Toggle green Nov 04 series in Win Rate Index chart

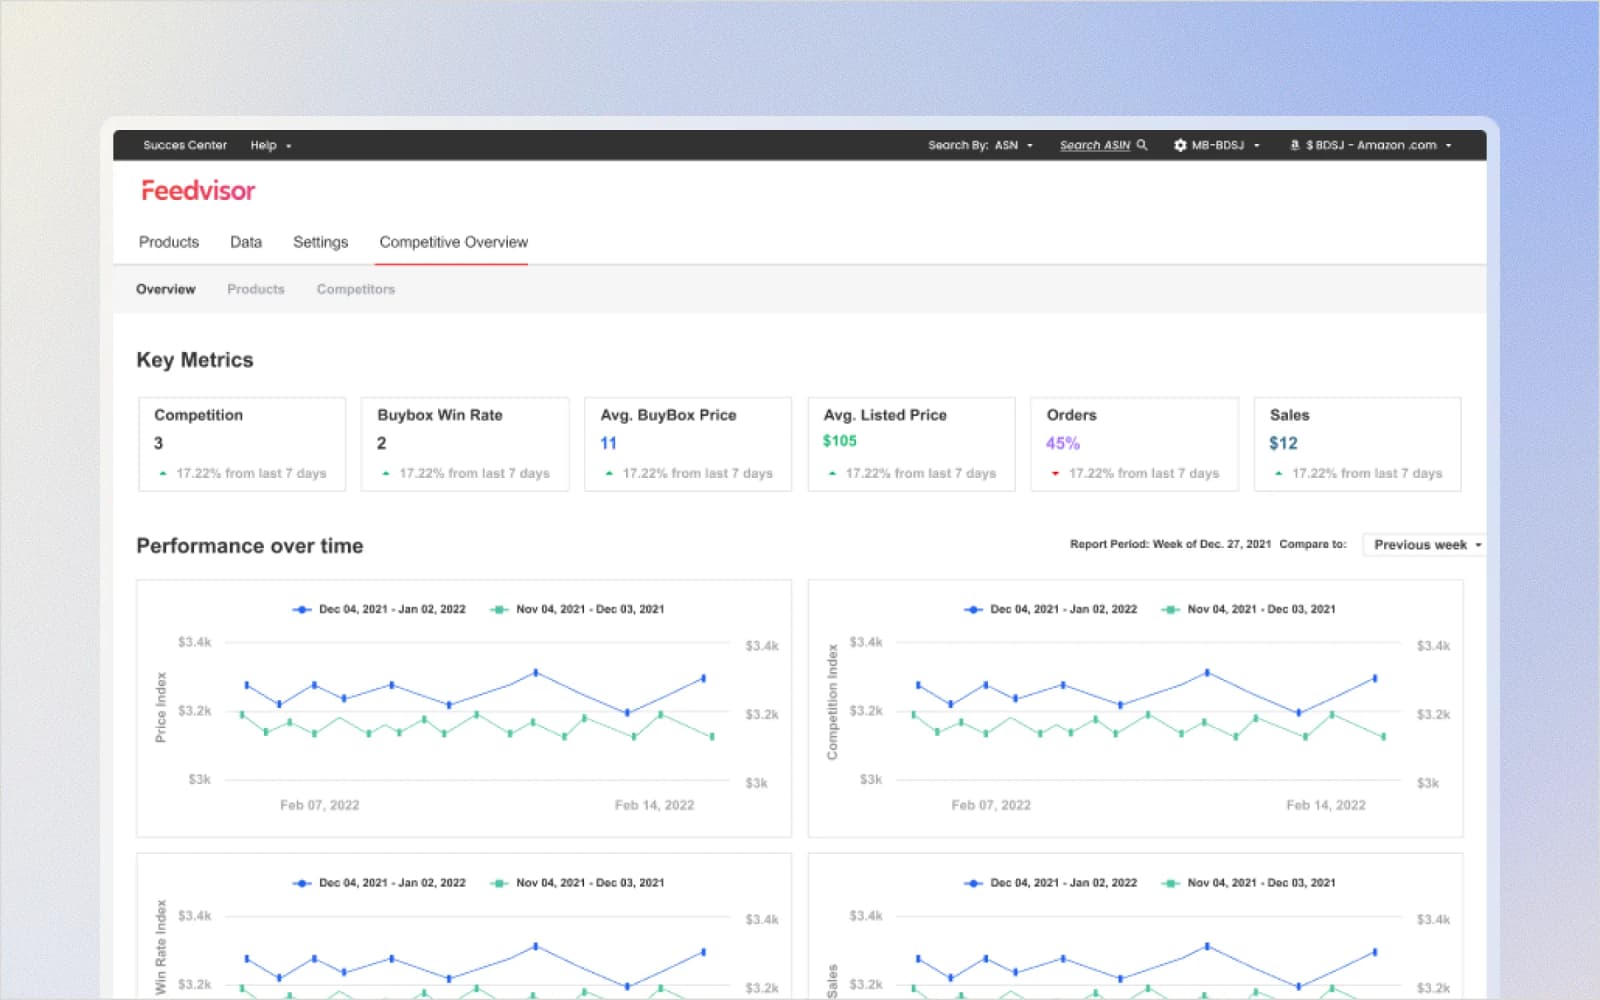(x=577, y=883)
